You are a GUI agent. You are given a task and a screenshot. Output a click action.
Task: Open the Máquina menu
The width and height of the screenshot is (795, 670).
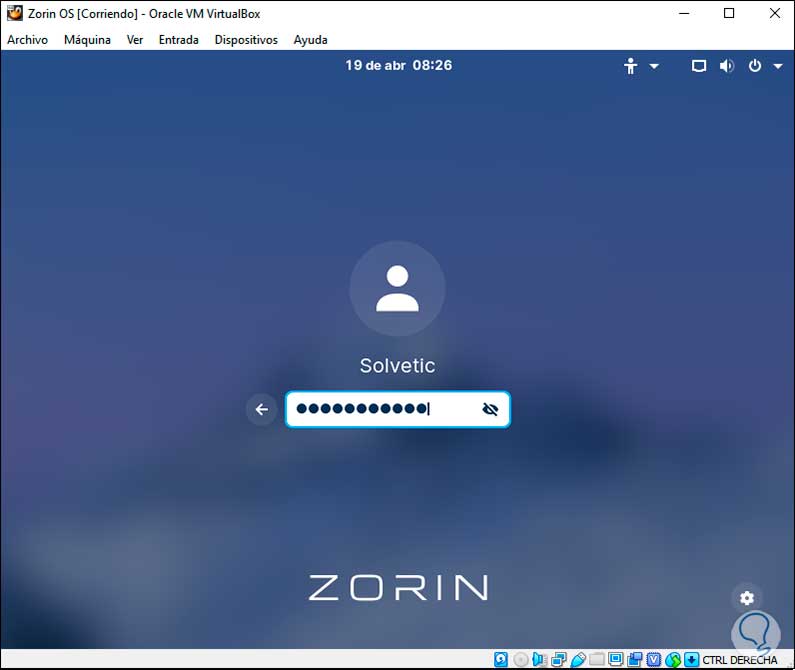tap(87, 40)
